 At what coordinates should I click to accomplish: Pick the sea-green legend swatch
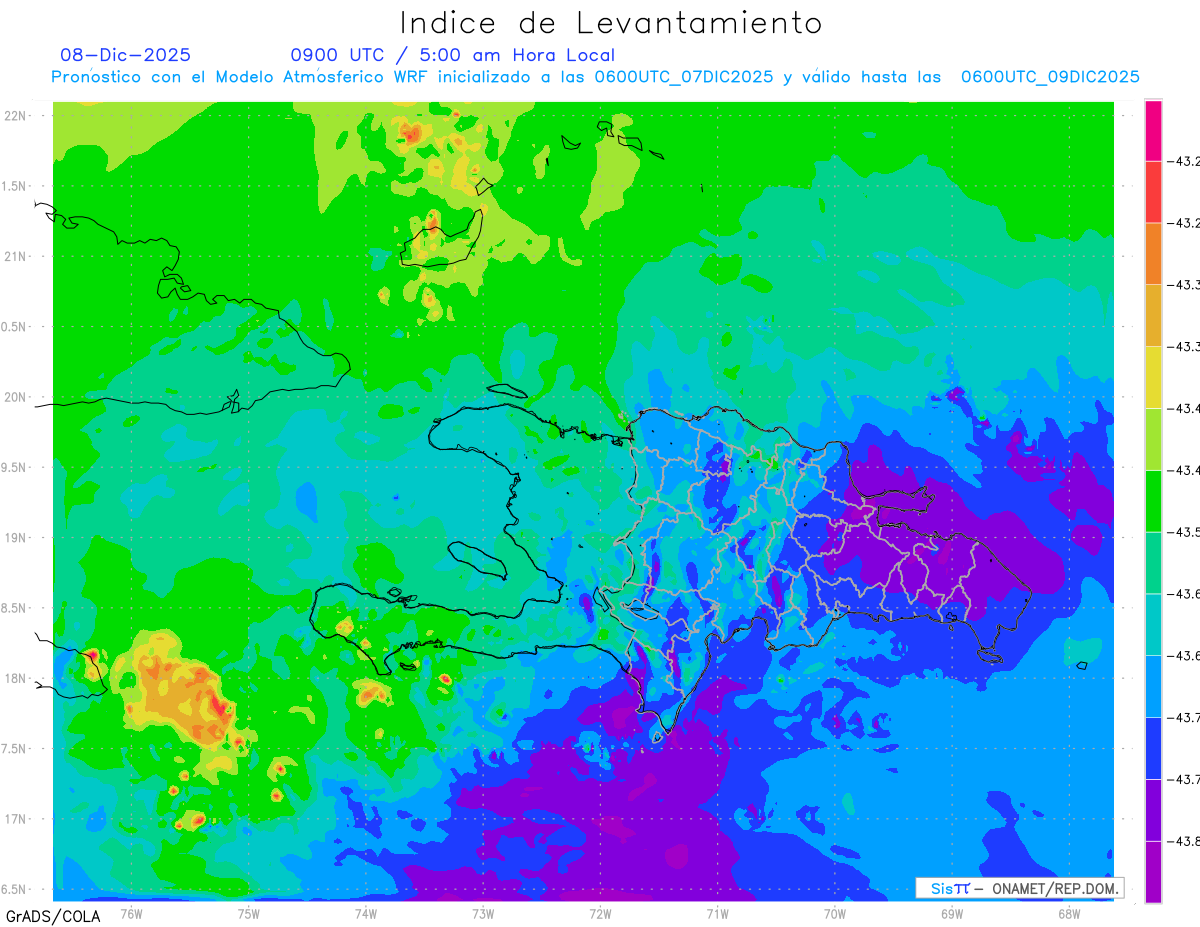[x=1153, y=563]
